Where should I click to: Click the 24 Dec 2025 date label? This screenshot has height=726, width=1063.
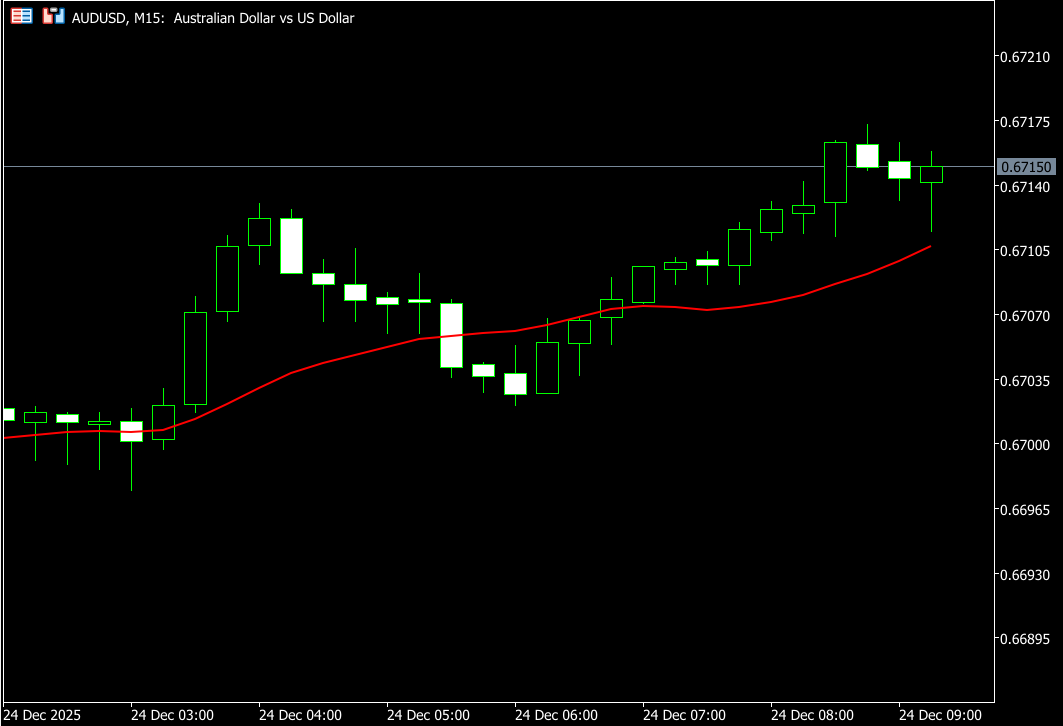coord(42,715)
